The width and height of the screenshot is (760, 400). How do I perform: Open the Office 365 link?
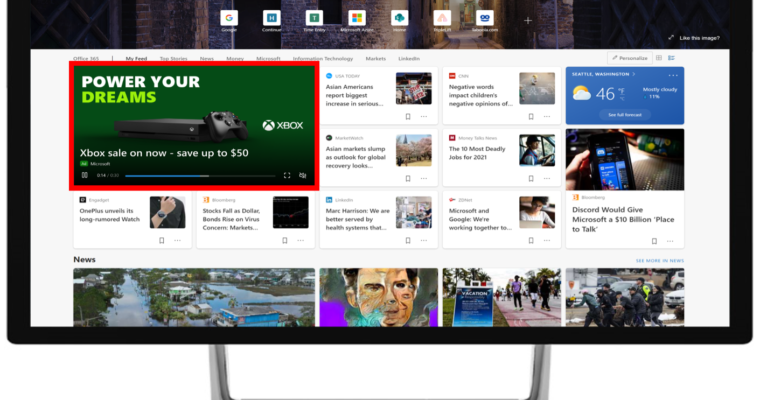pyautogui.click(x=86, y=58)
